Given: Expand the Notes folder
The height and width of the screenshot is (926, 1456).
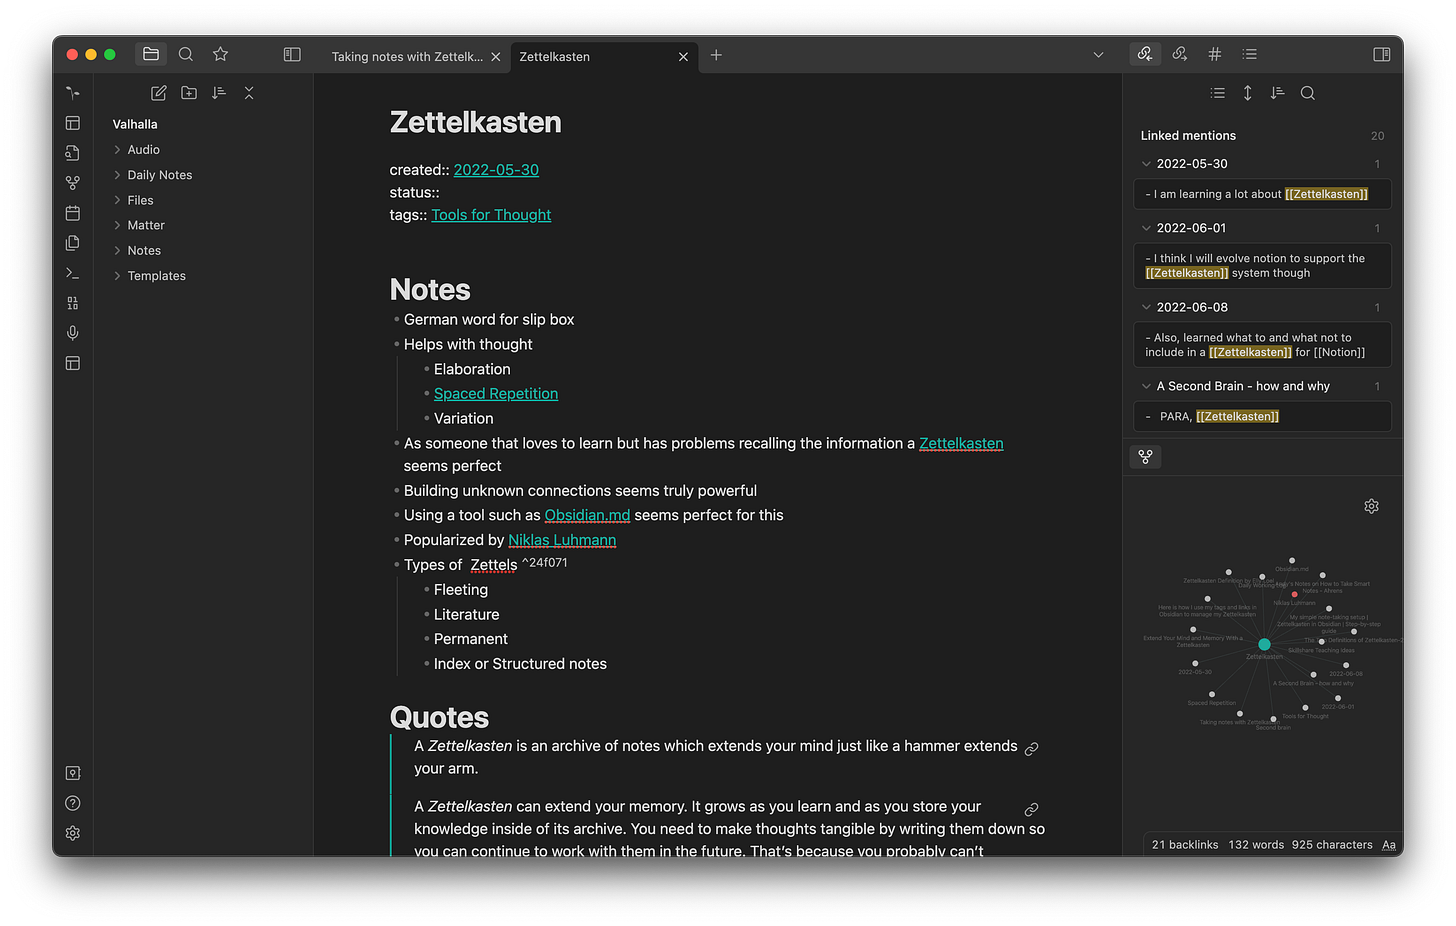Looking at the screenshot, I should point(117,250).
